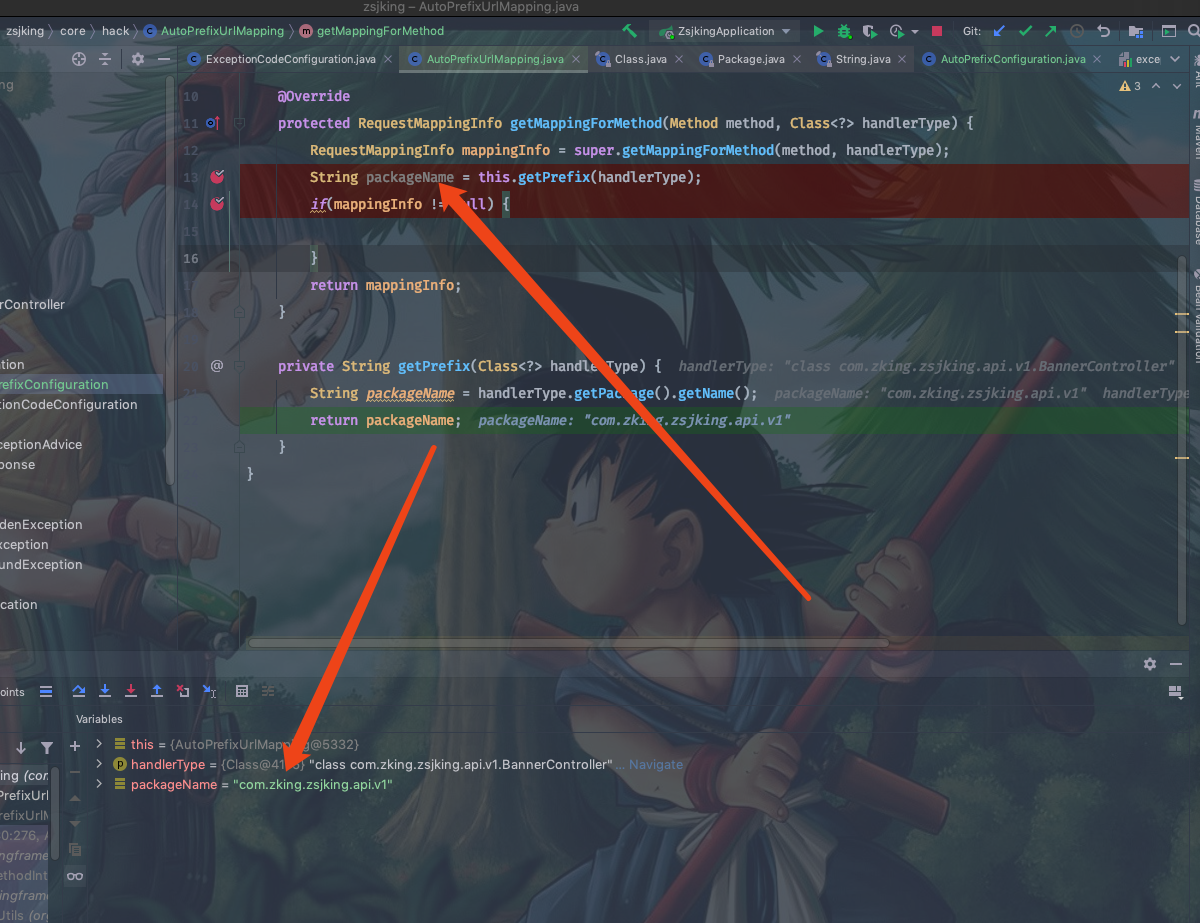Run to cursor debugger icon
The height and width of the screenshot is (923, 1200).
[x=209, y=691]
